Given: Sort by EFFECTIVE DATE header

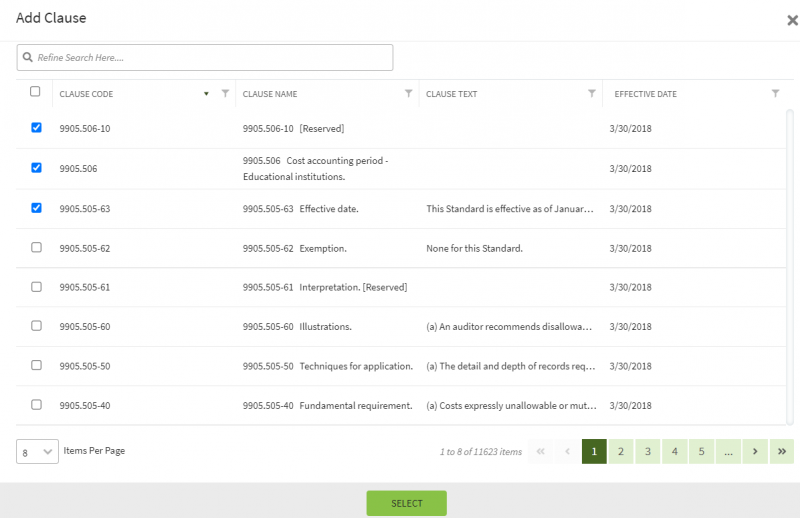Looking at the screenshot, I should coord(645,94).
